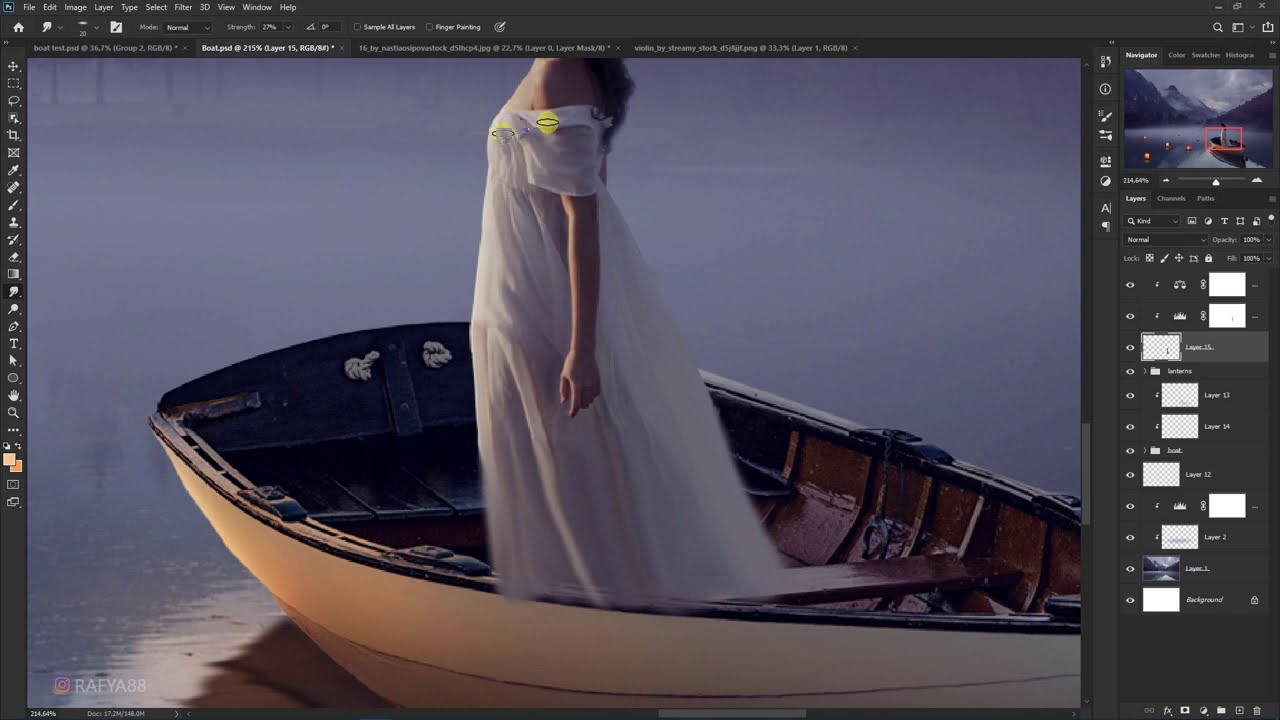Select the Crop tool
The width and height of the screenshot is (1280, 720).
coord(13,135)
